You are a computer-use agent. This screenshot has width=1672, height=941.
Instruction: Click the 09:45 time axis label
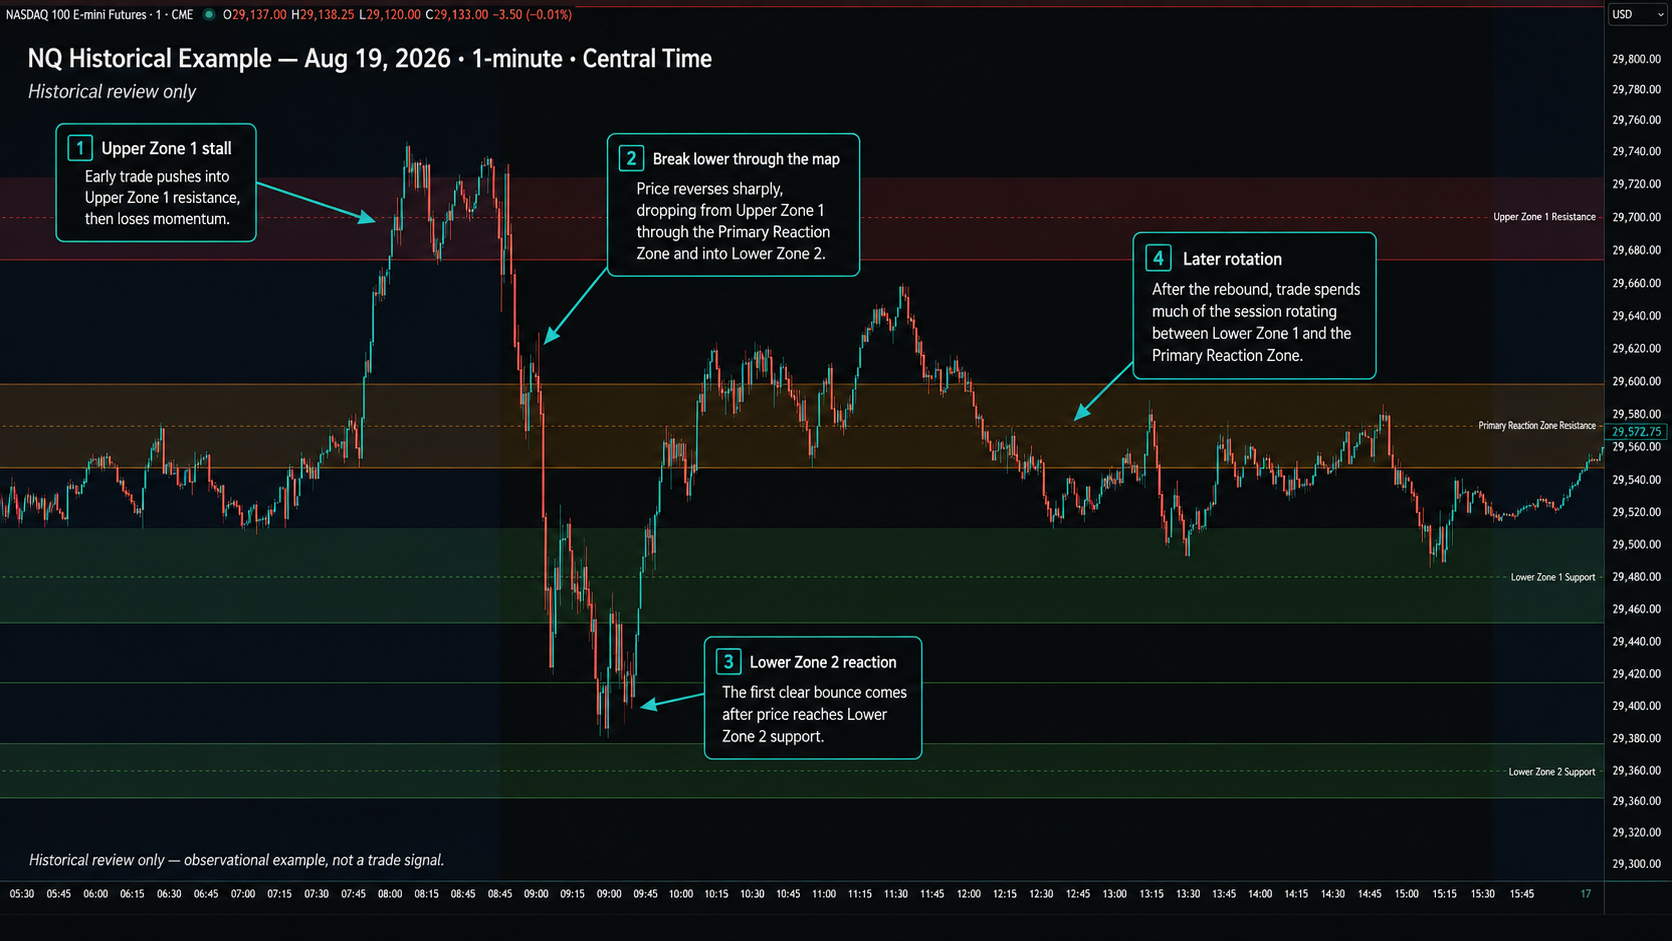(645, 894)
